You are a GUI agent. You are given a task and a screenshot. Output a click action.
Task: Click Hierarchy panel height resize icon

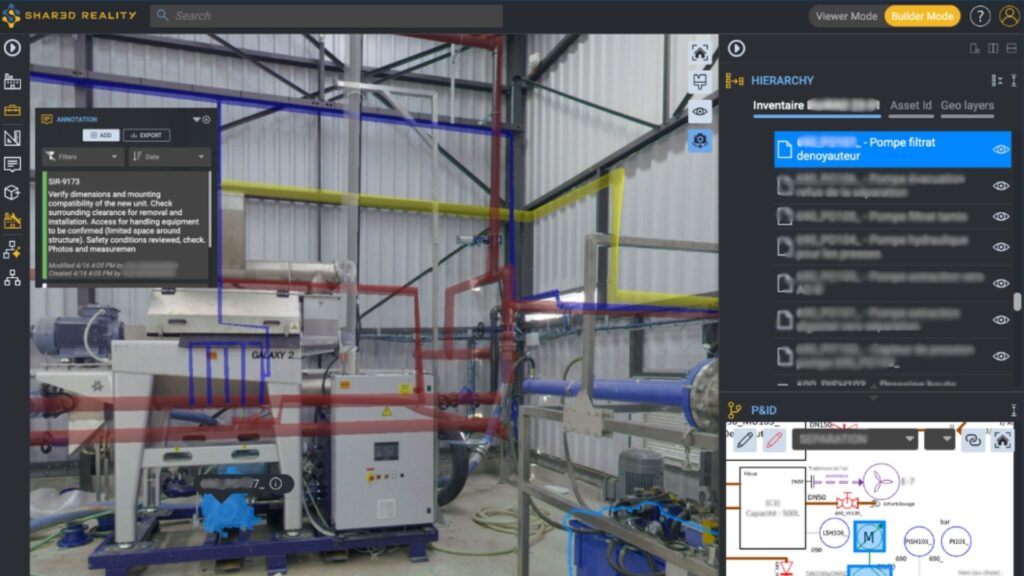(x=1014, y=80)
